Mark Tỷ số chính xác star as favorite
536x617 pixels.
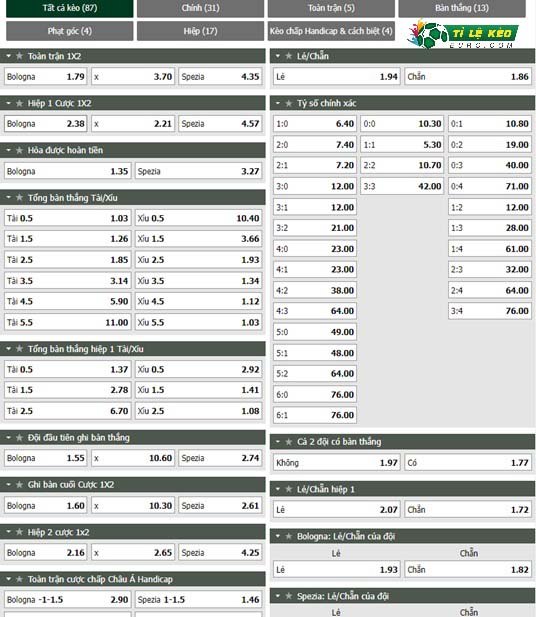[288, 103]
